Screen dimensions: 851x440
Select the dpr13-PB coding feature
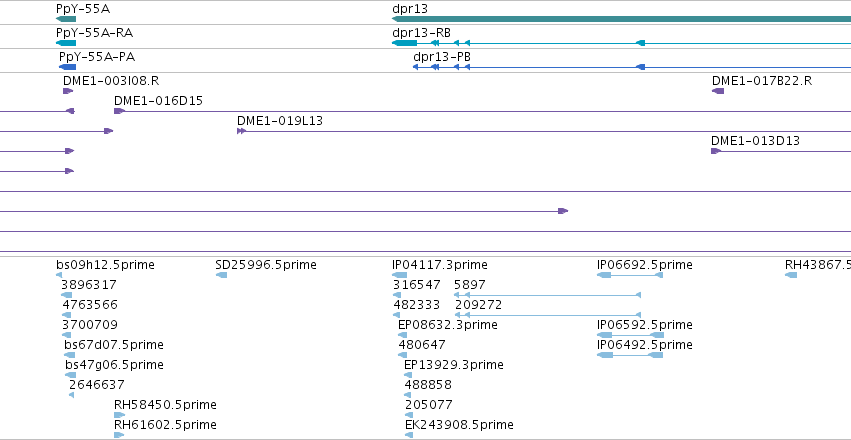pyautogui.click(x=632, y=67)
